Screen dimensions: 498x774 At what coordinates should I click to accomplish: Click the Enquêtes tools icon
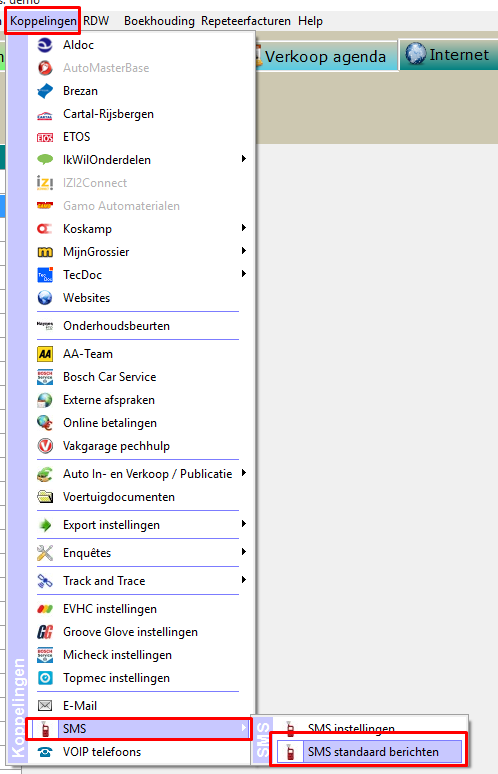(45, 553)
